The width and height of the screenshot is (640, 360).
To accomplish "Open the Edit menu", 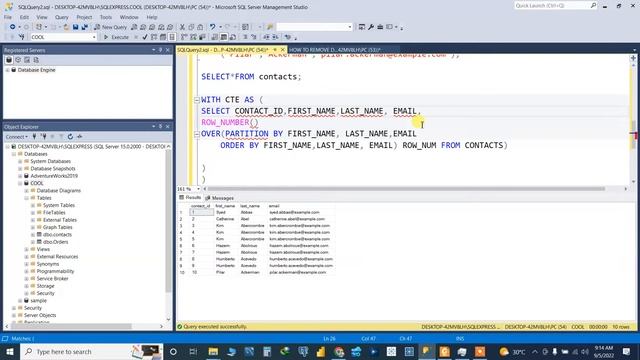I will coord(24,17).
